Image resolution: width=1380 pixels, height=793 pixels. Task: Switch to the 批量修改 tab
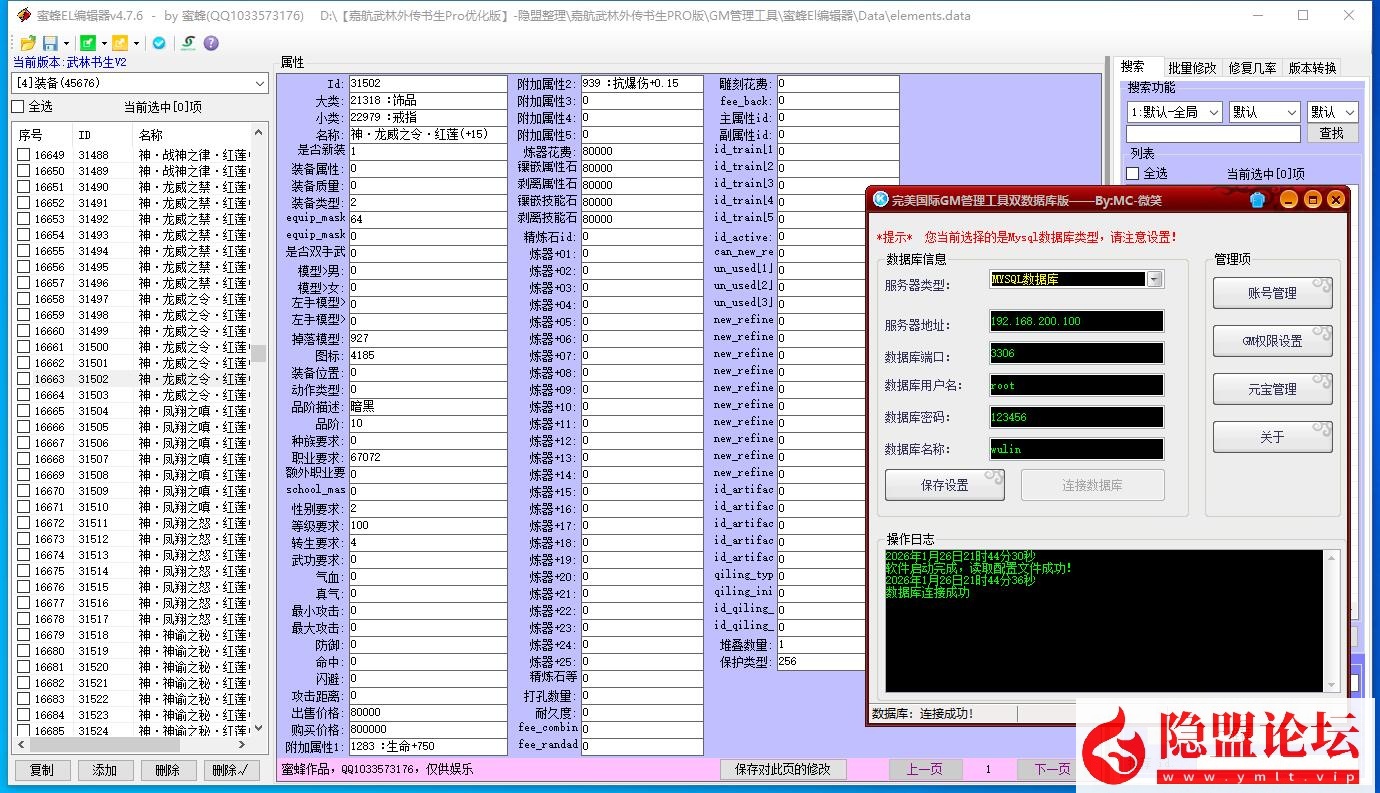point(1192,68)
